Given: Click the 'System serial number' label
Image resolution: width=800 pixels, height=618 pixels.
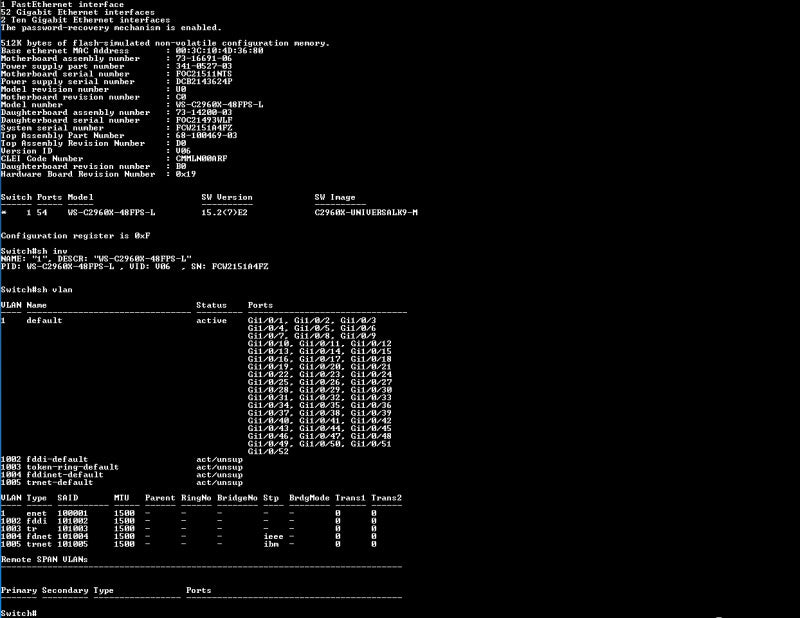Looking at the screenshot, I should click(52, 128).
